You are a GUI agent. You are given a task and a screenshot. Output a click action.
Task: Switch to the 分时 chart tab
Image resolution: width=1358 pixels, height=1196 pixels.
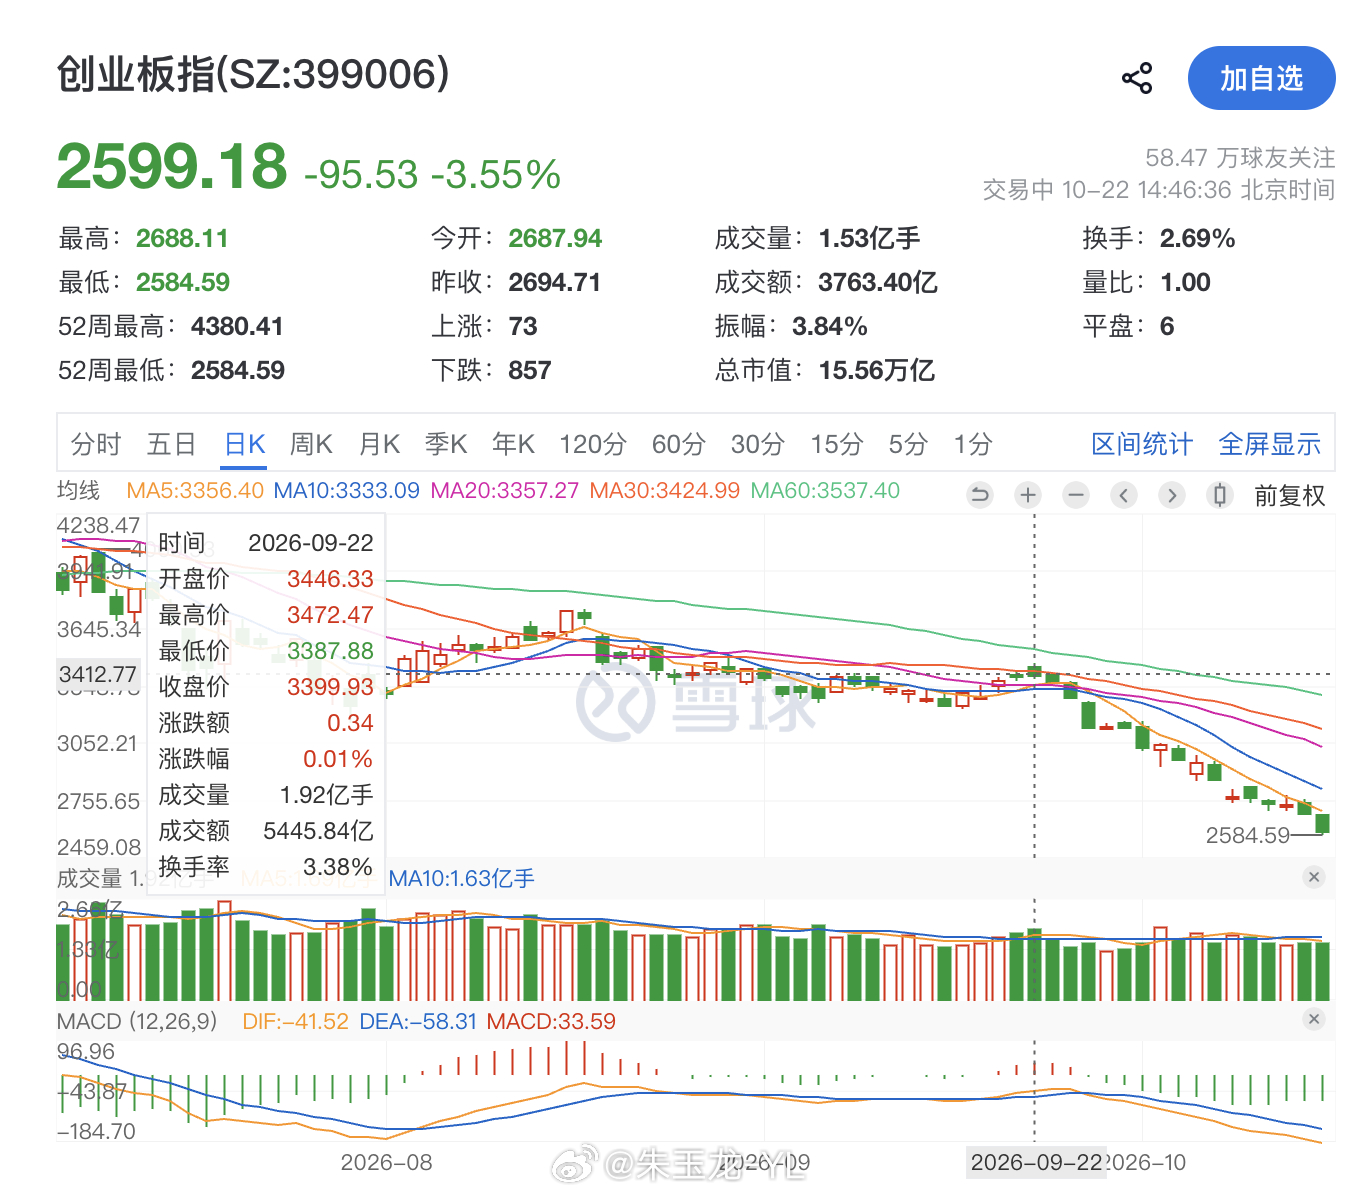(x=96, y=444)
